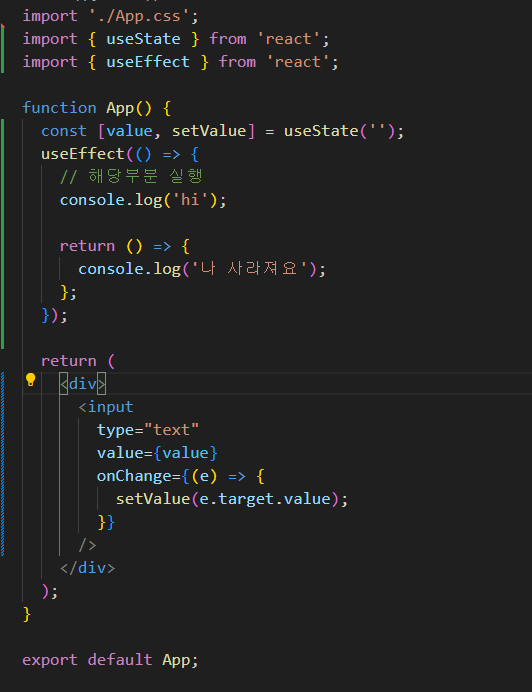Click the cleanup return arrow function
Image resolution: width=532 pixels, height=692 pixels.
(x=125, y=246)
